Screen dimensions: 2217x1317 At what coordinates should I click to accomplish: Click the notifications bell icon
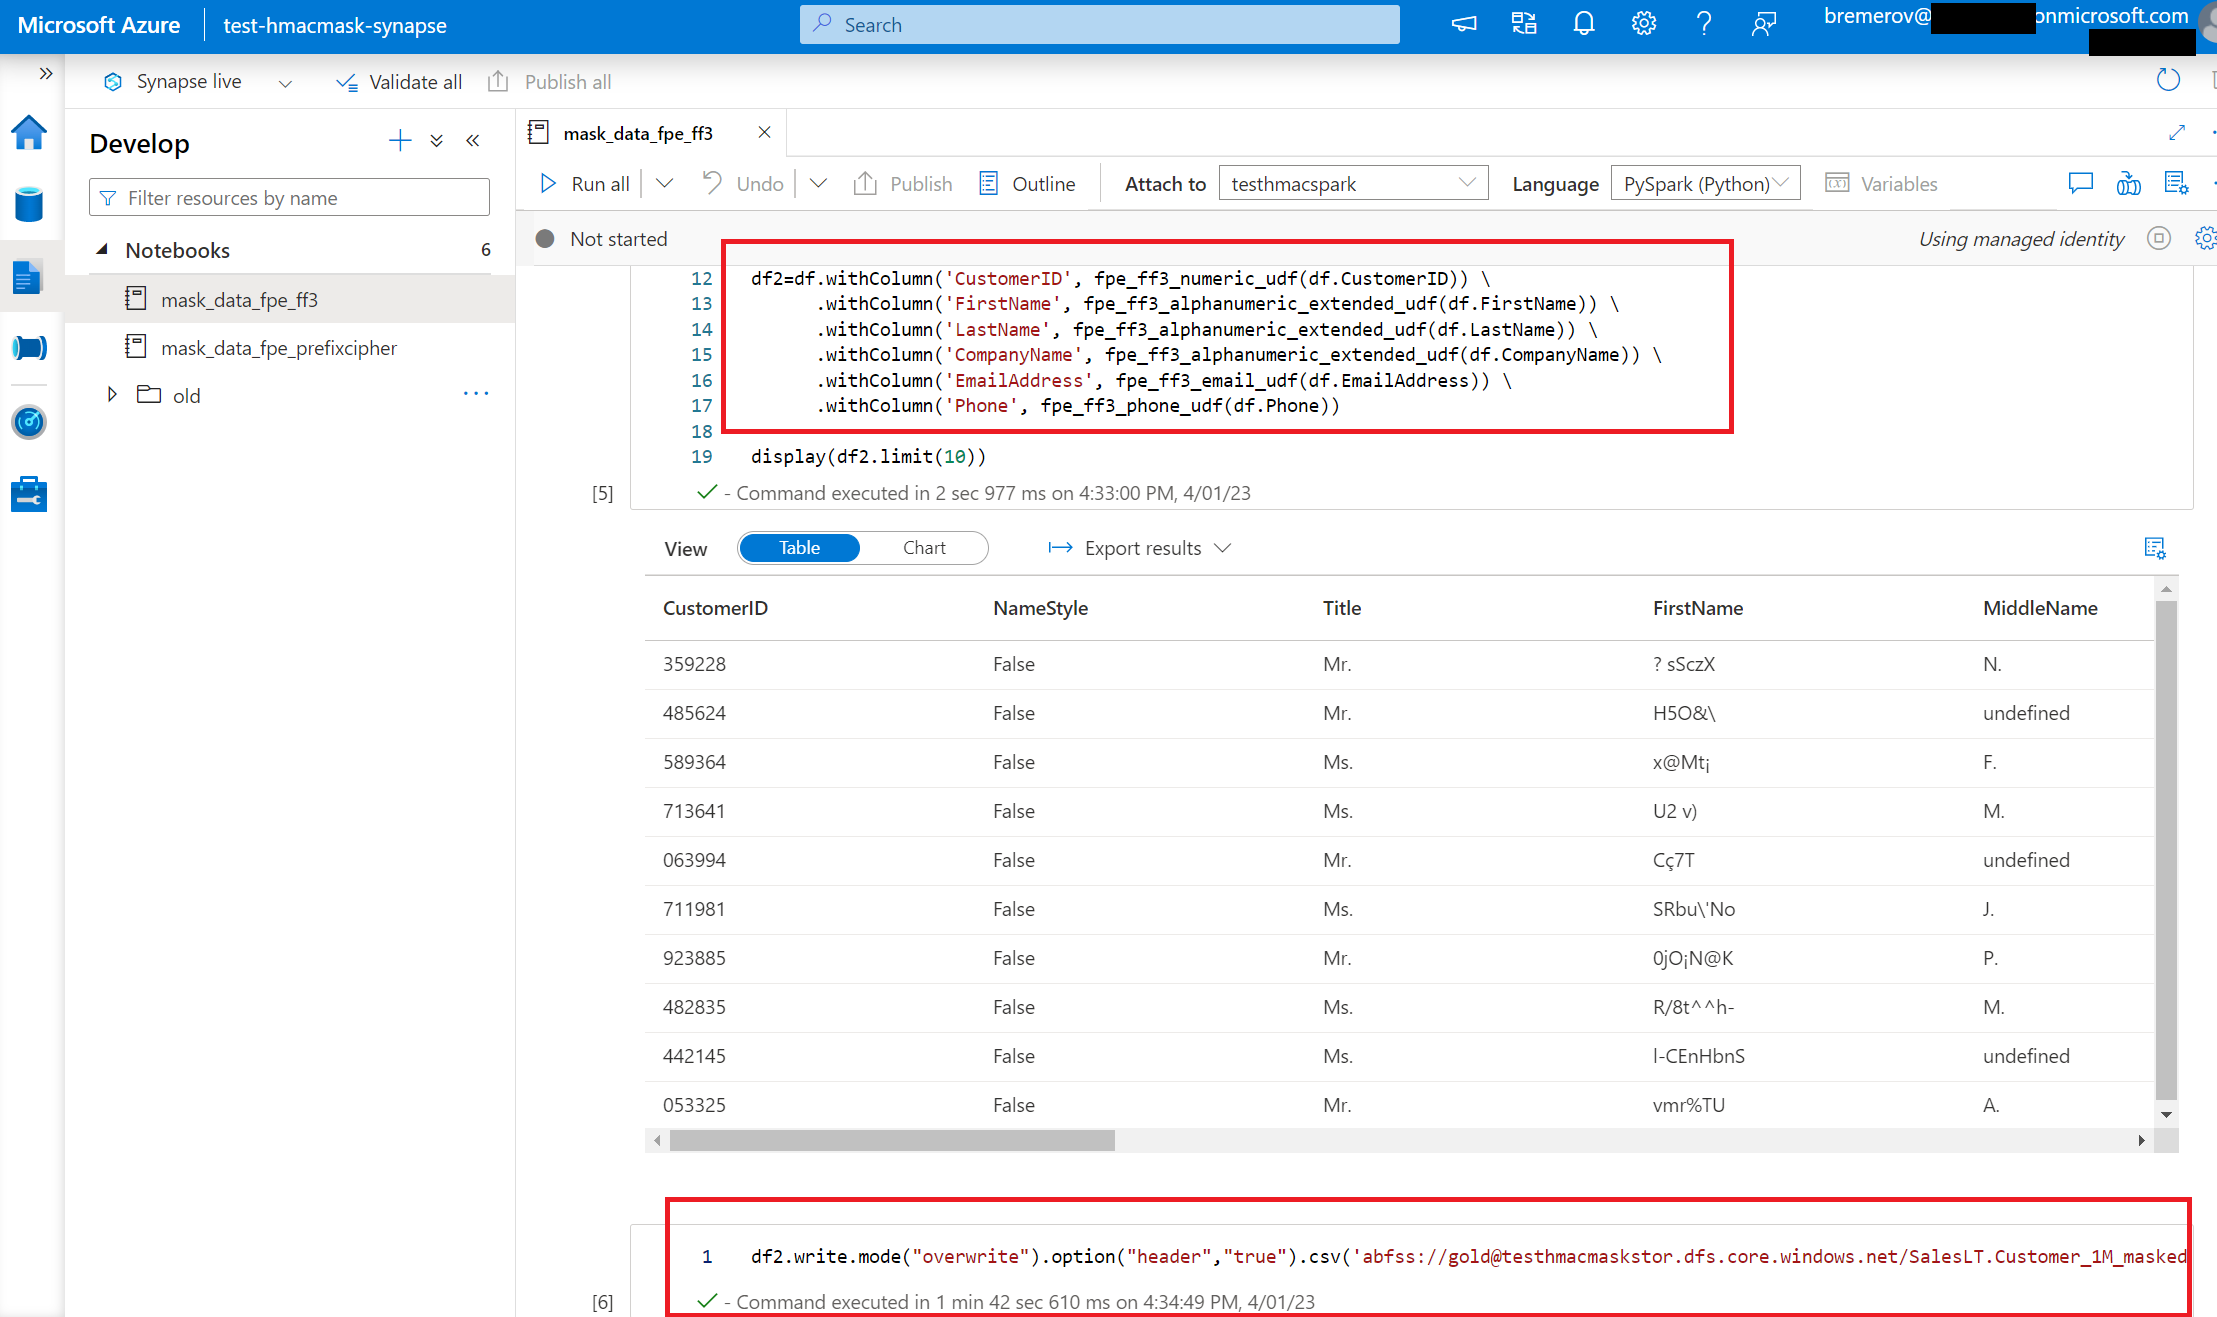pyautogui.click(x=1583, y=24)
